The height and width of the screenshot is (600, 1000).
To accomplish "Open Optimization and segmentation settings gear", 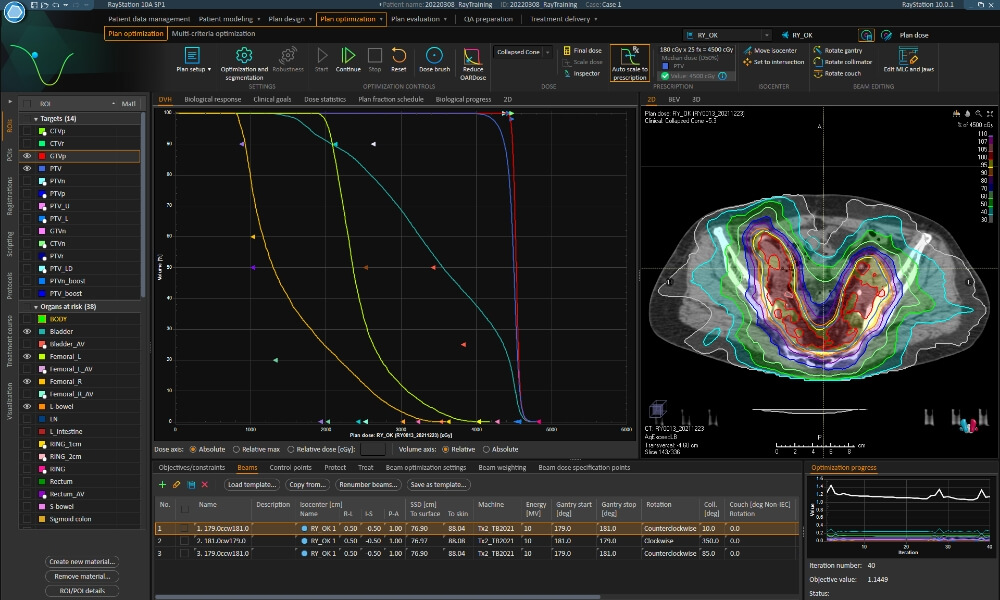I will (244, 55).
